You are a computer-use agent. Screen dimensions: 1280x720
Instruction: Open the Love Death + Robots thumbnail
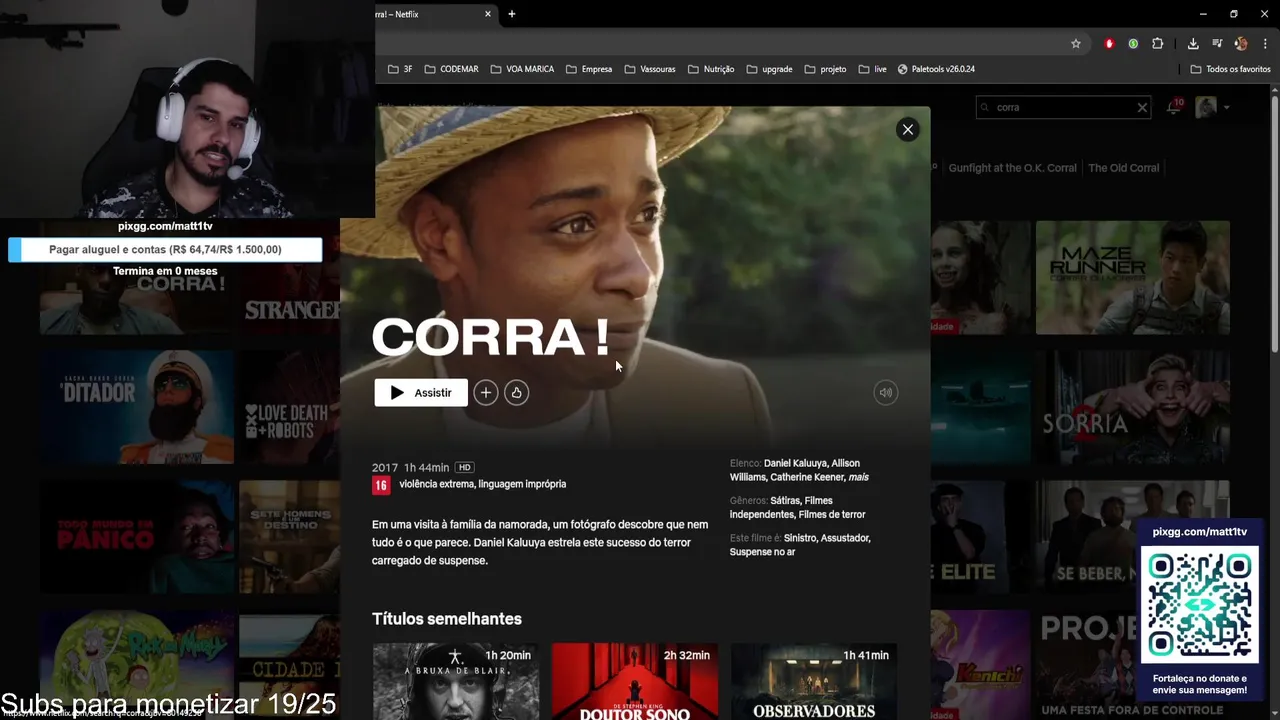pos(290,407)
